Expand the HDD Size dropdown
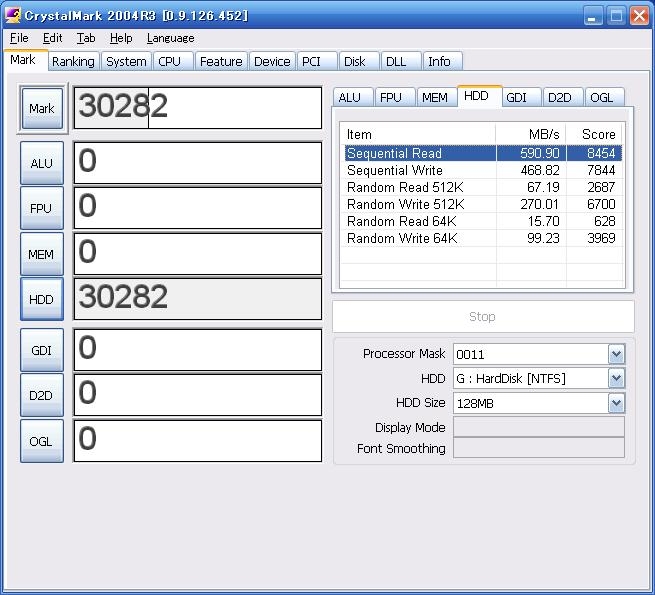Viewport: 655px width, 595px height. 617,403
